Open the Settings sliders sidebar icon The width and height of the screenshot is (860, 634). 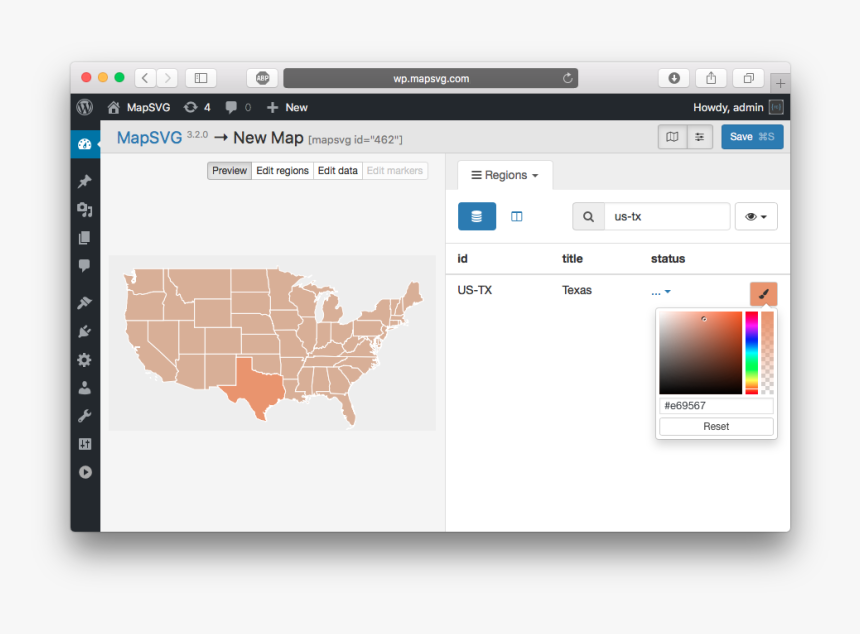[x=84, y=444]
